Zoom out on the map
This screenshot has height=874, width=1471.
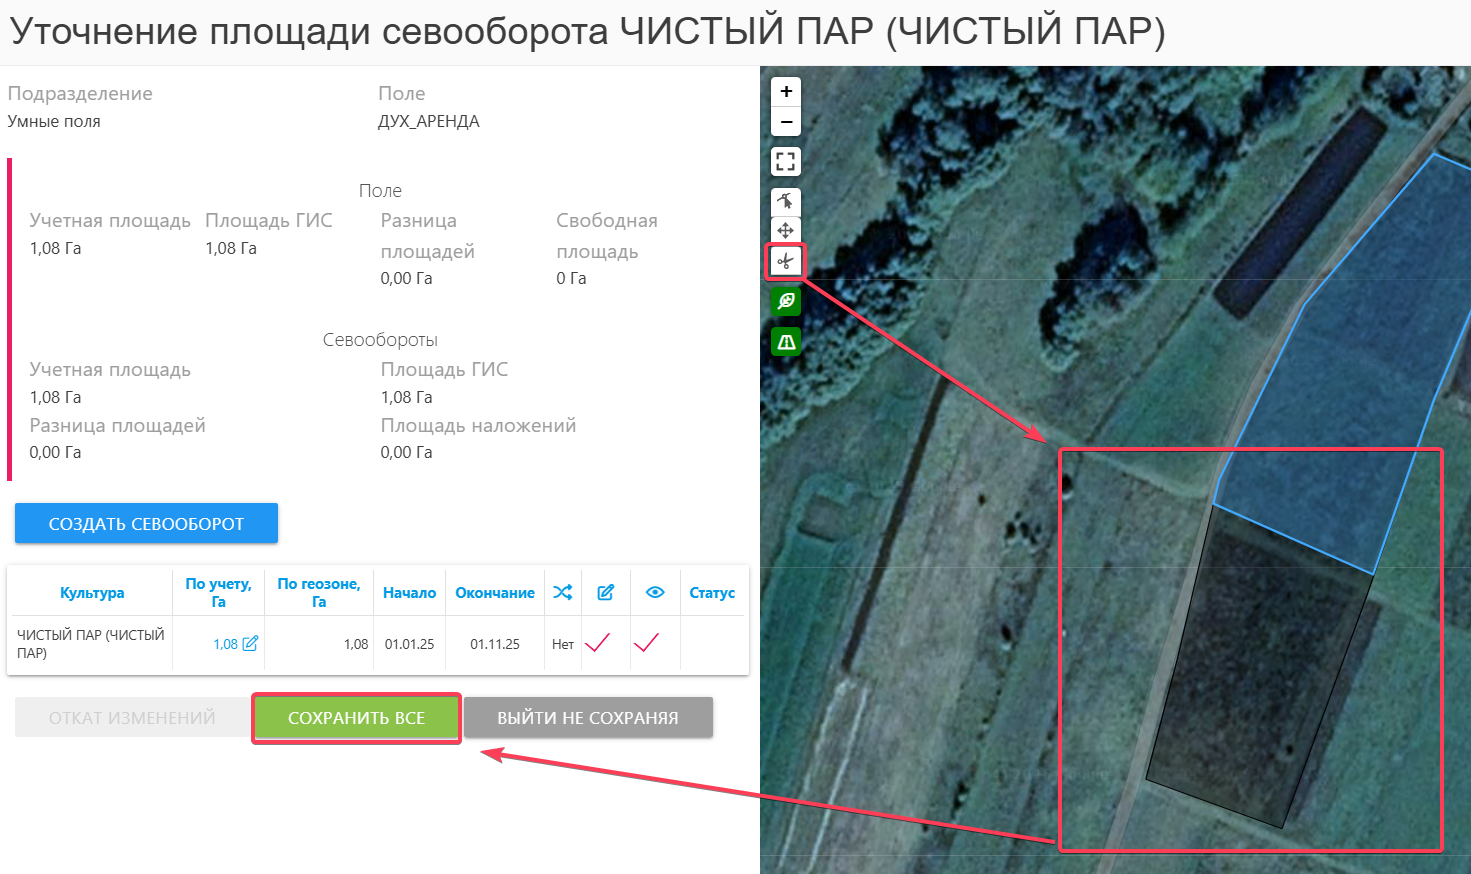click(786, 122)
